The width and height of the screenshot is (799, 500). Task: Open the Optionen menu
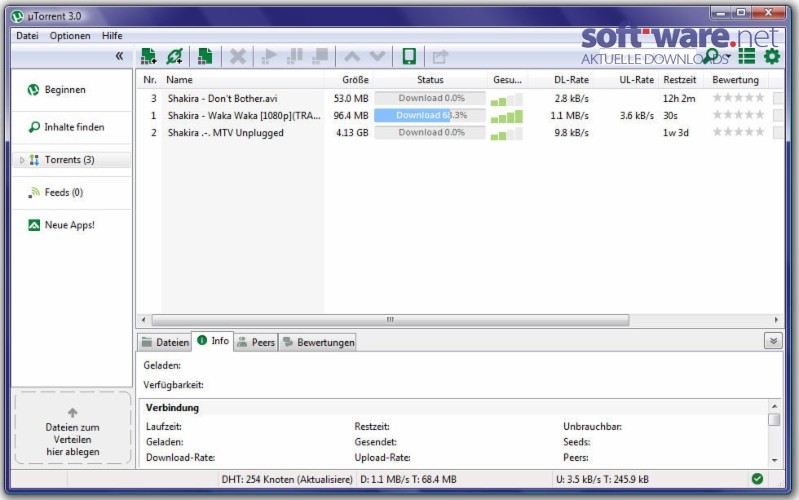coord(70,36)
